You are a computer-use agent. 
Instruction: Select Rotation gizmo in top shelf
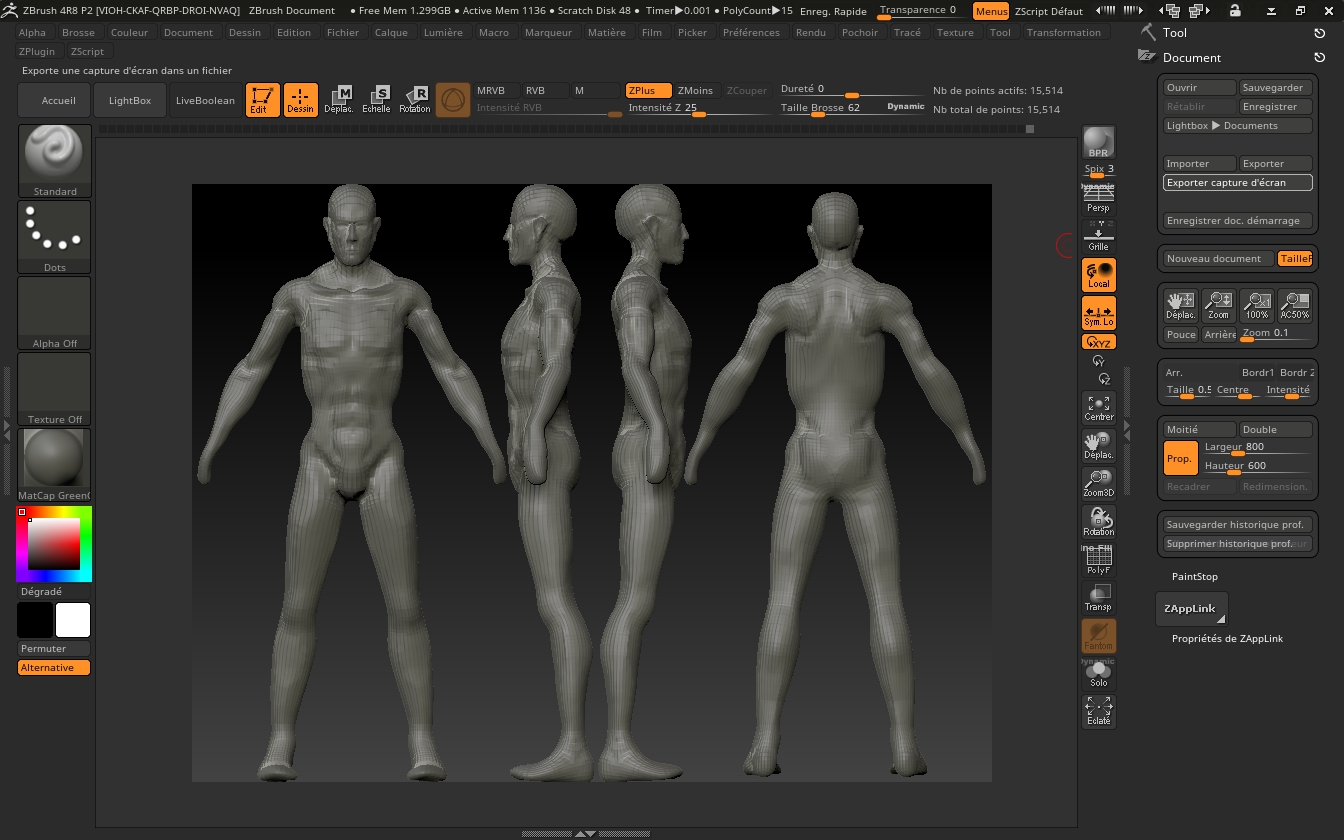point(415,100)
